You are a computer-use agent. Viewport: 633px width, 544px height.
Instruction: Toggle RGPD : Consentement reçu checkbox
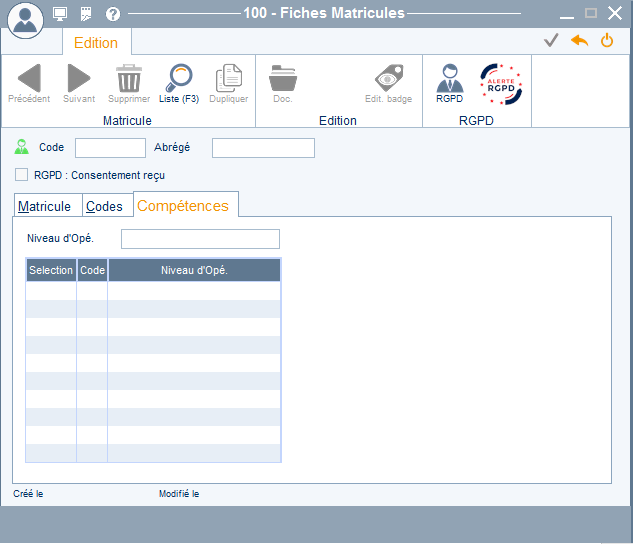(21, 175)
